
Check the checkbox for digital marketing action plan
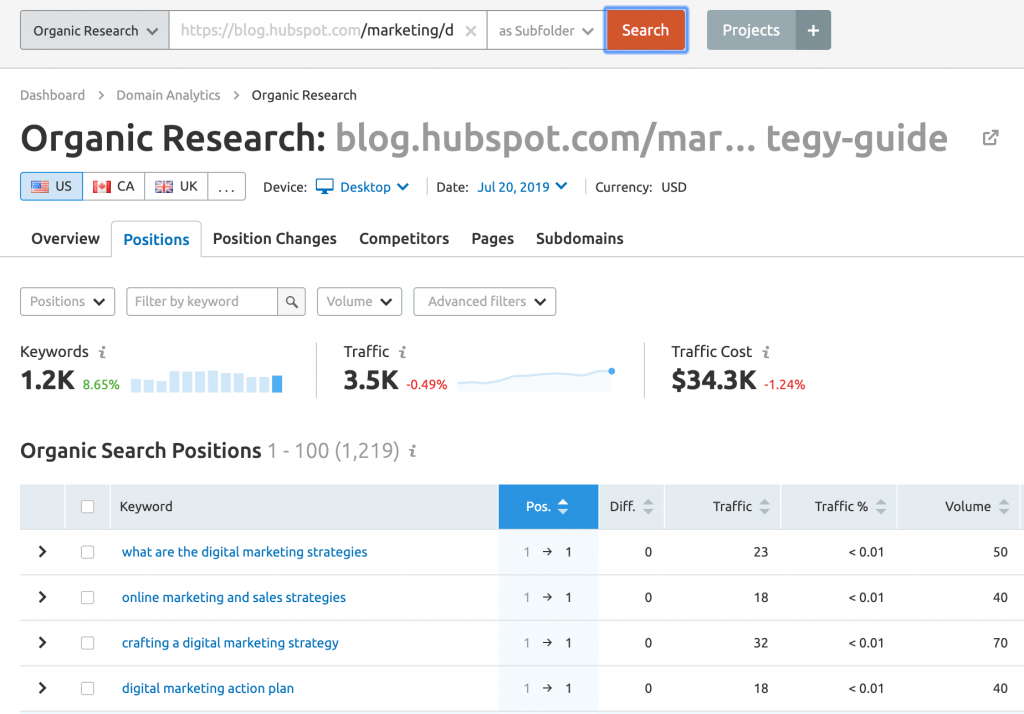[87, 688]
